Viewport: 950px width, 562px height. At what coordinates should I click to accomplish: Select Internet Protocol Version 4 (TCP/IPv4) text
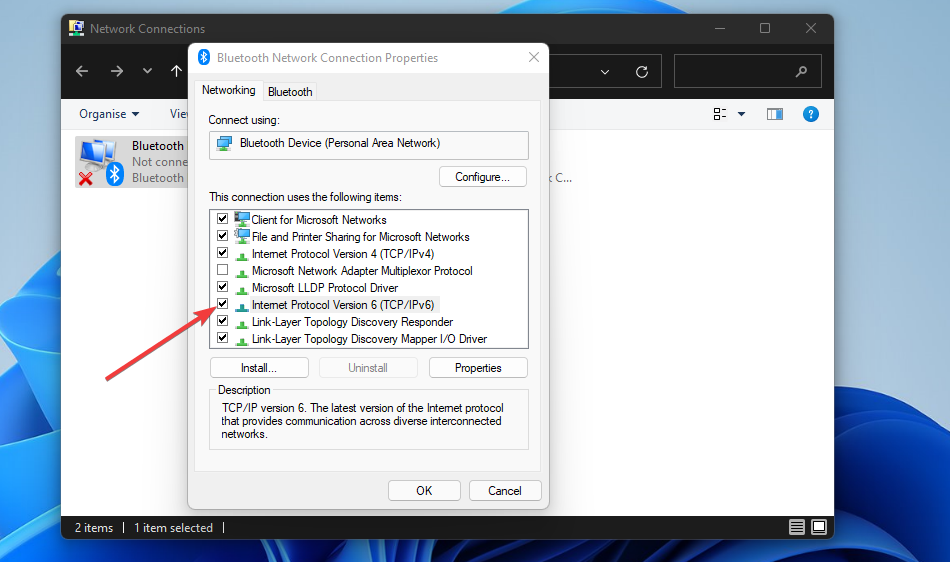[x=343, y=254]
